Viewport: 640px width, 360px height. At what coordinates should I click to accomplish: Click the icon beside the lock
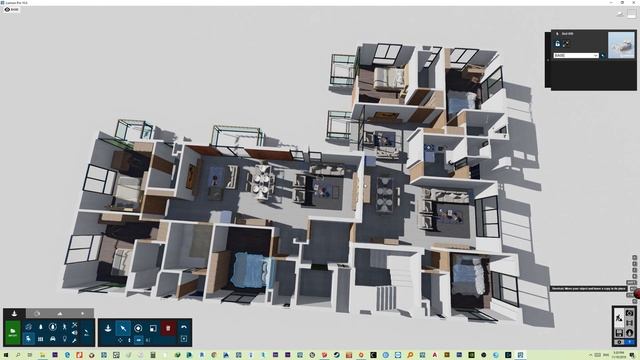tap(566, 43)
